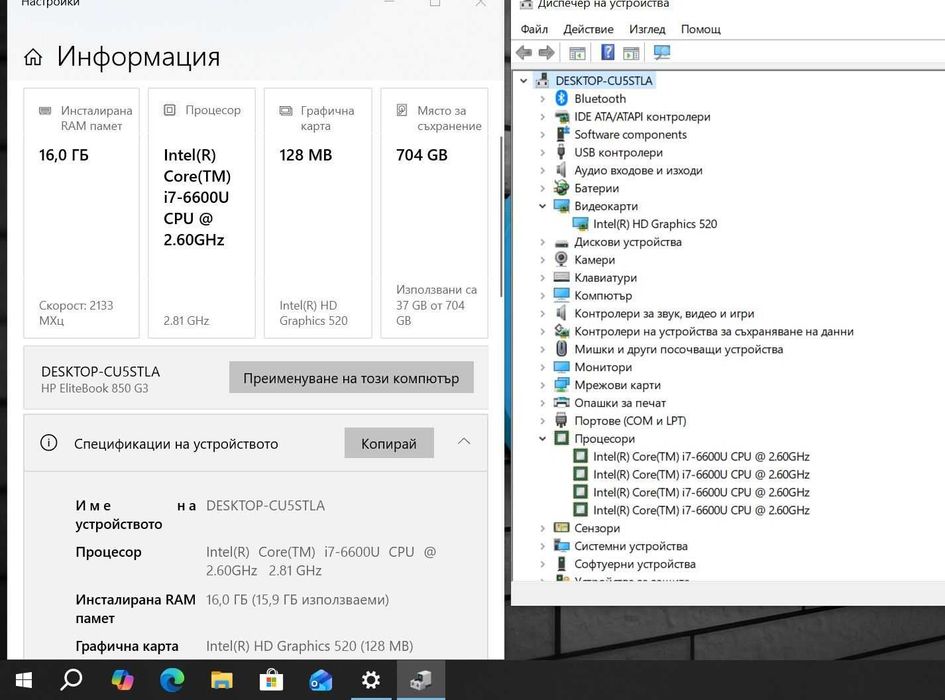Switch to Settings gear in taskbar
Screen dimensions: 945x700
click(x=371, y=680)
